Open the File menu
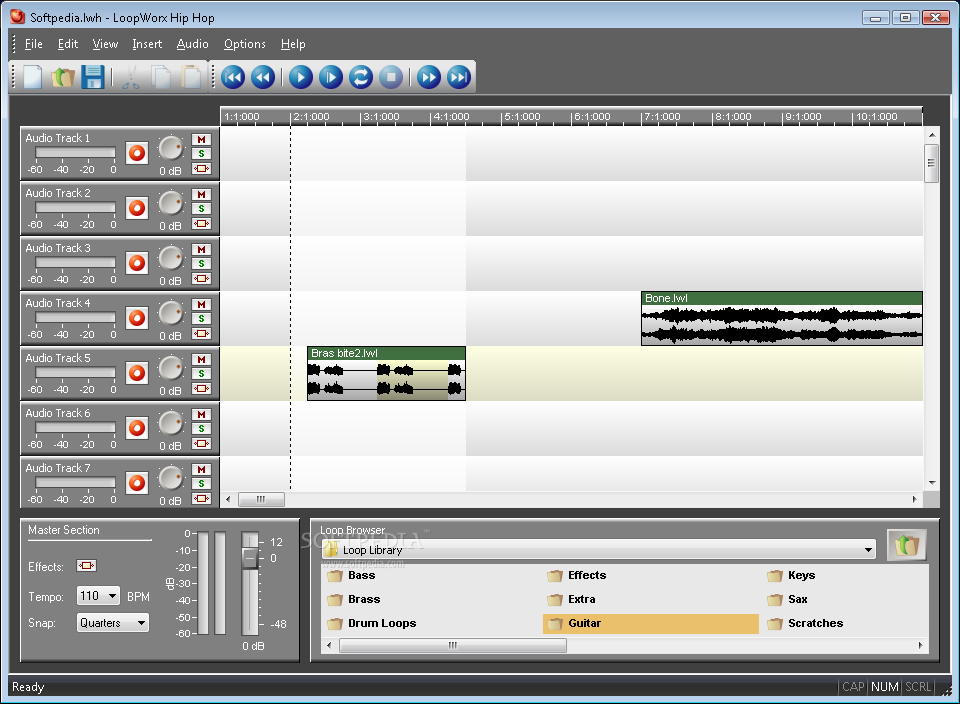The image size is (960, 704). pos(34,44)
